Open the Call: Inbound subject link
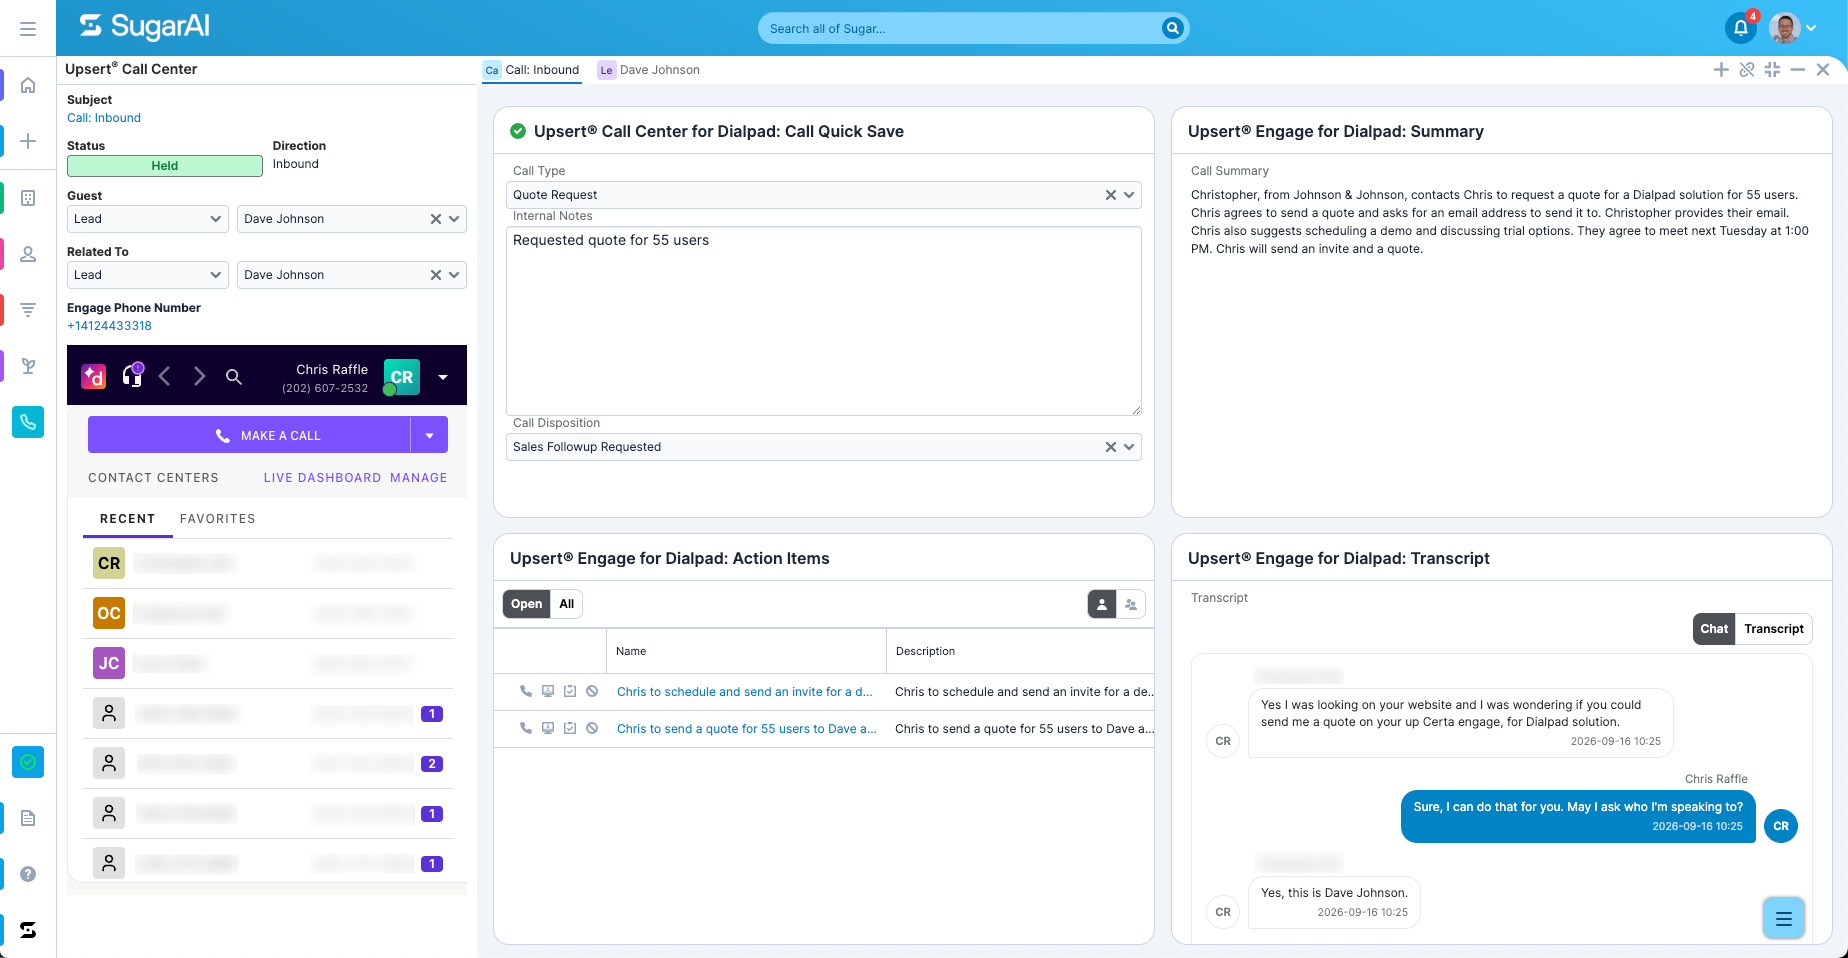 pos(104,118)
